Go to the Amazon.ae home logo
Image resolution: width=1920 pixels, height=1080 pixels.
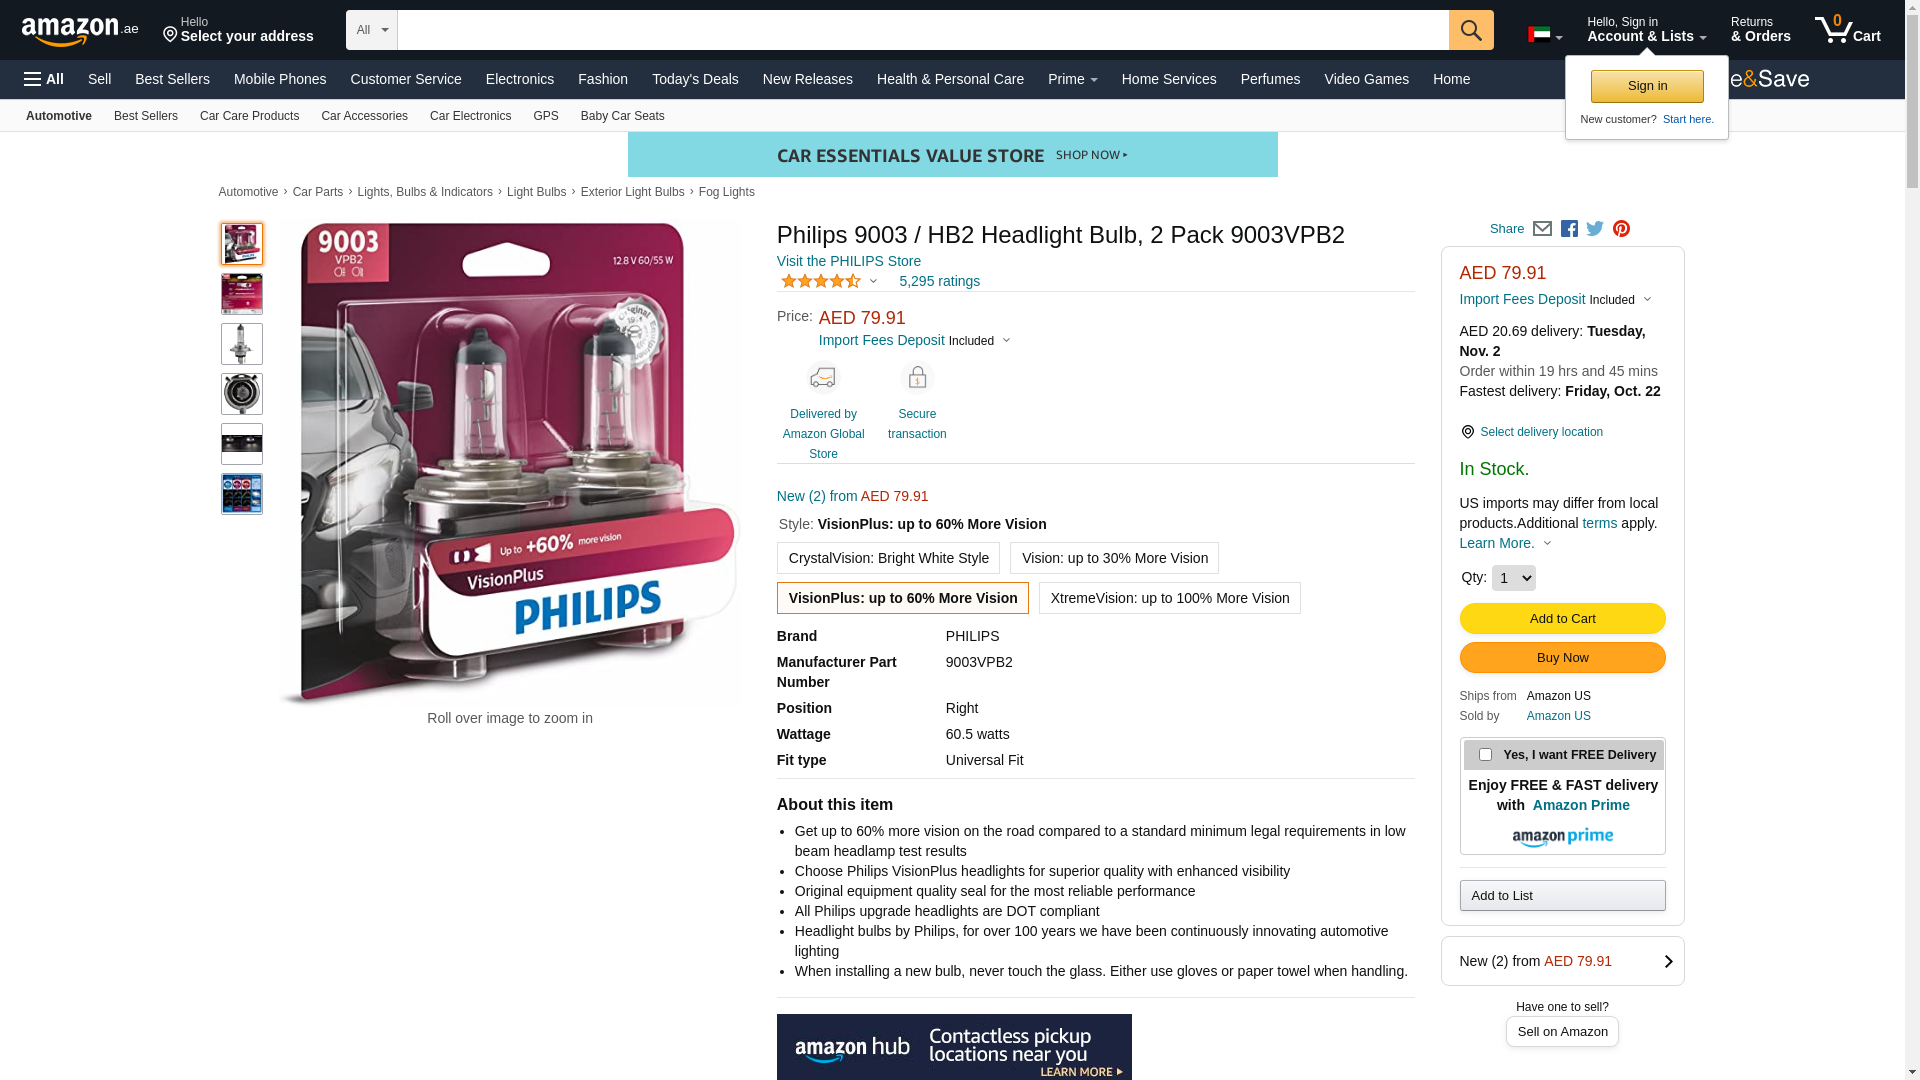click(x=80, y=30)
